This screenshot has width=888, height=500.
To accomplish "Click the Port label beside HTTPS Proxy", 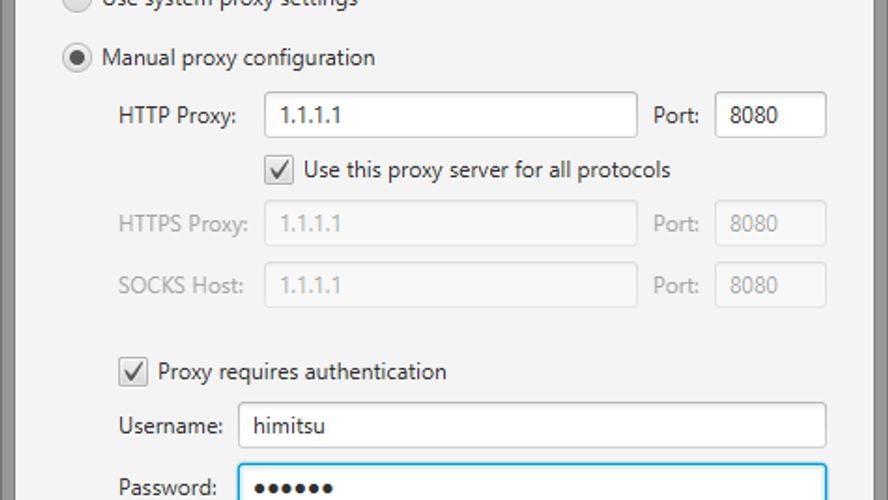I will click(676, 224).
